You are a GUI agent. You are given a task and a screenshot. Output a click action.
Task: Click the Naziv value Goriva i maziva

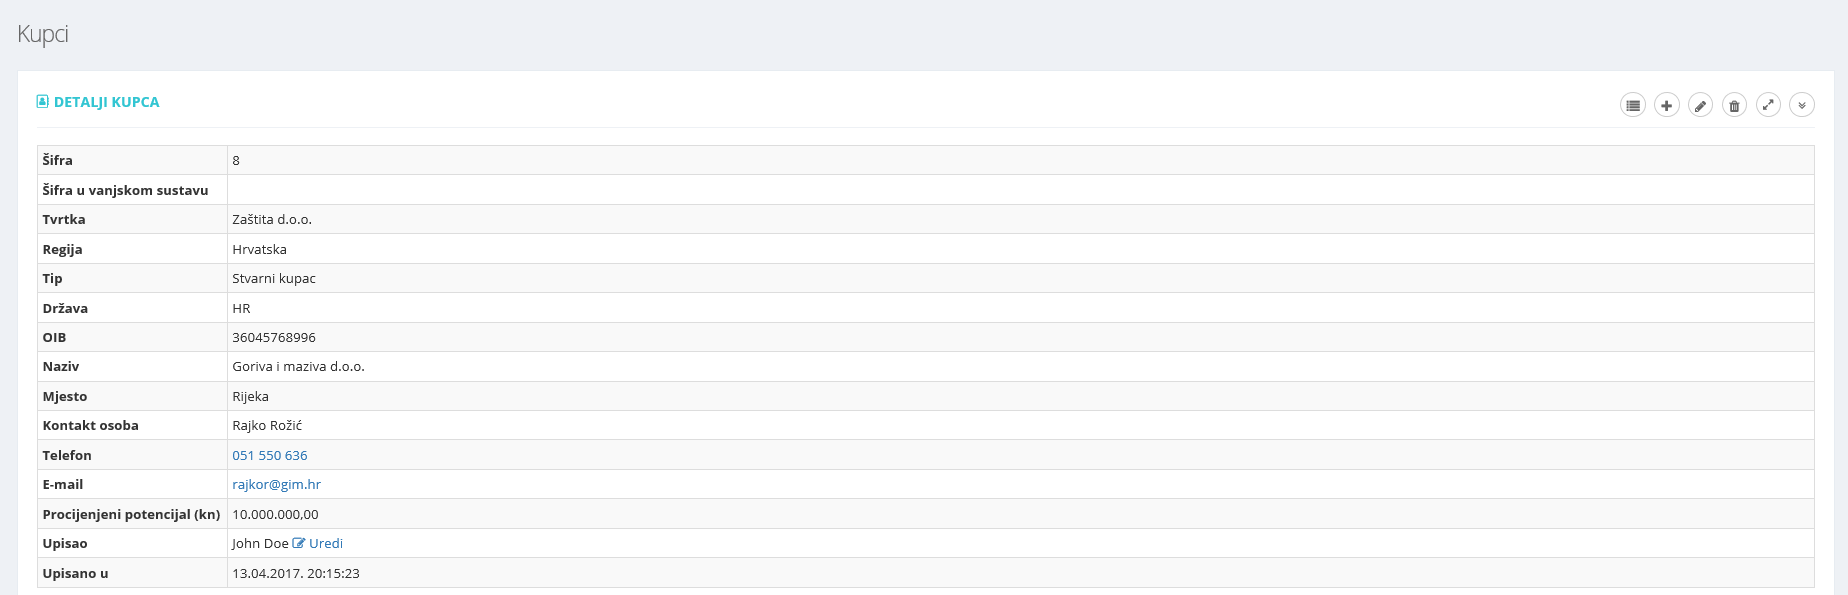pyautogui.click(x=299, y=366)
